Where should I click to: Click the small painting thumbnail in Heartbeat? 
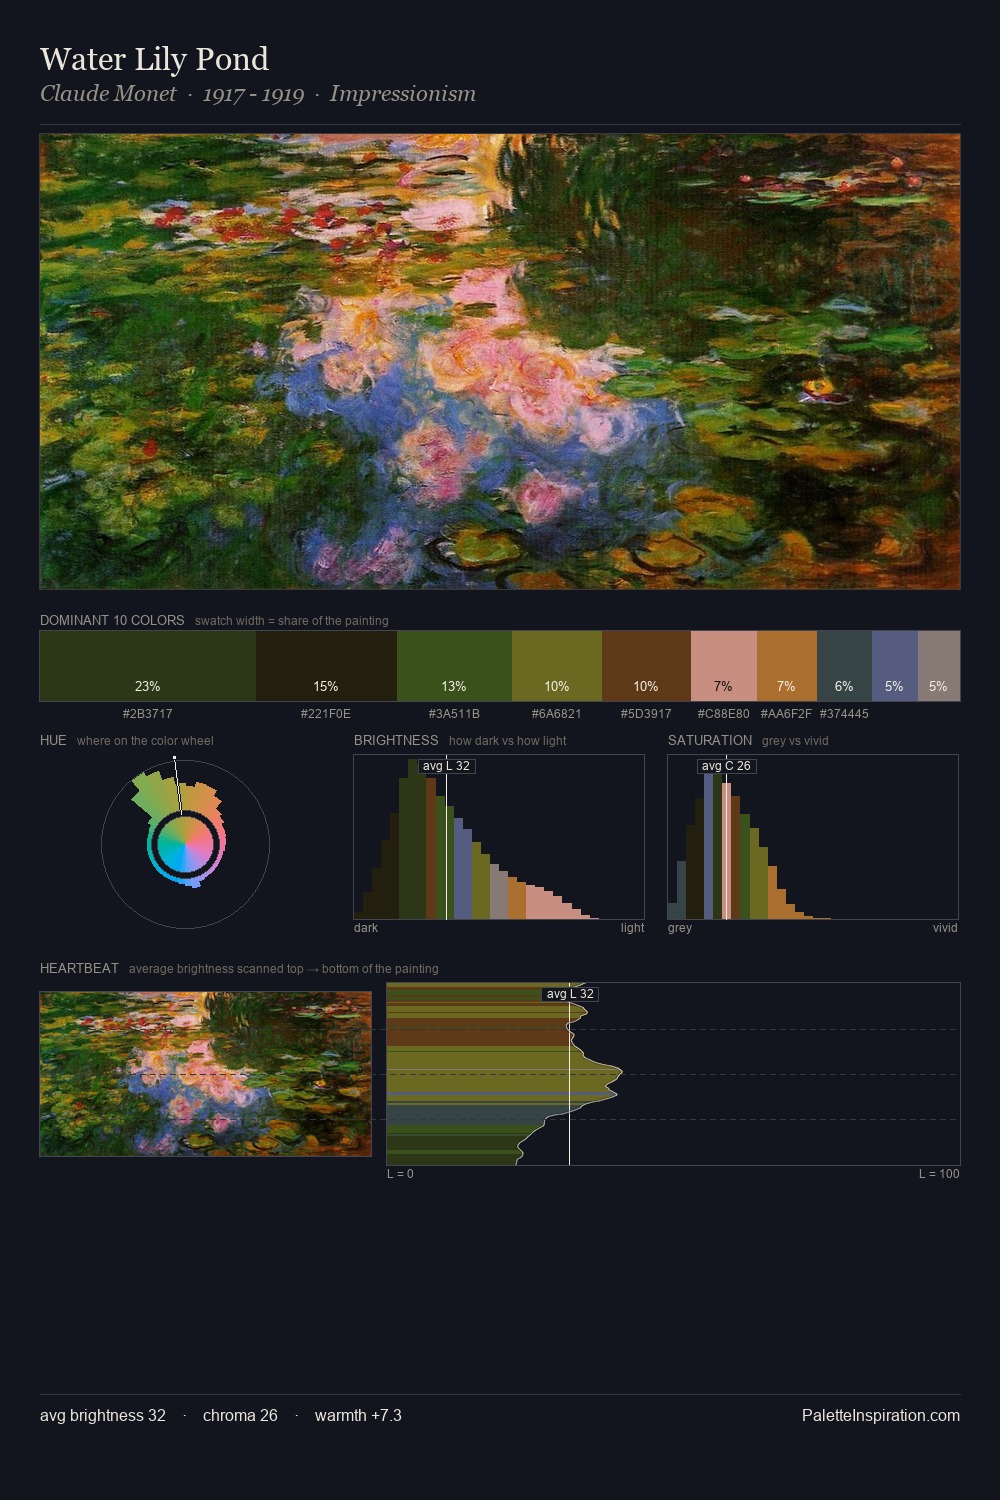205,1074
